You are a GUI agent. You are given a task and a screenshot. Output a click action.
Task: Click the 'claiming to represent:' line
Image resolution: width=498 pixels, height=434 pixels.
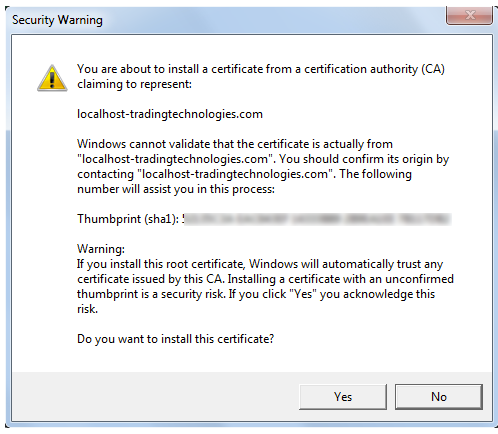[135, 84]
